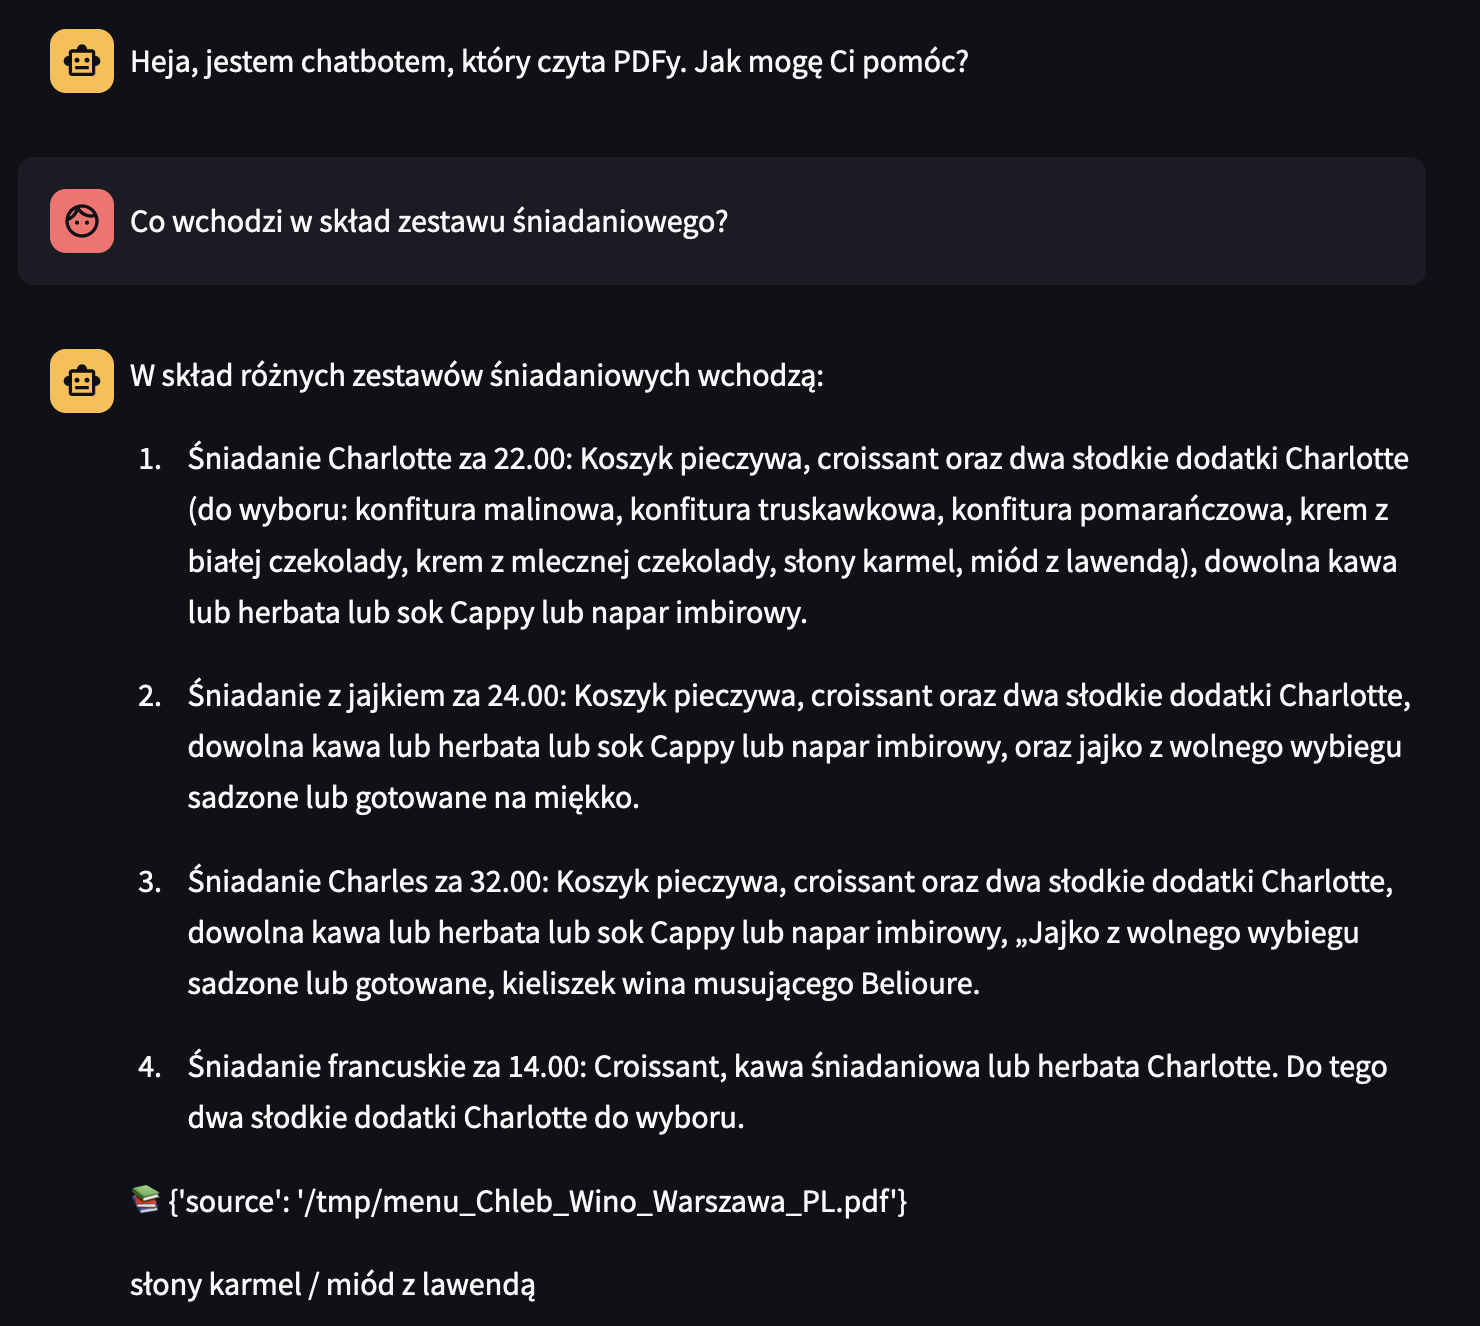The width and height of the screenshot is (1480, 1326).
Task: Click list number 4 in the answer
Action: click(x=149, y=1067)
